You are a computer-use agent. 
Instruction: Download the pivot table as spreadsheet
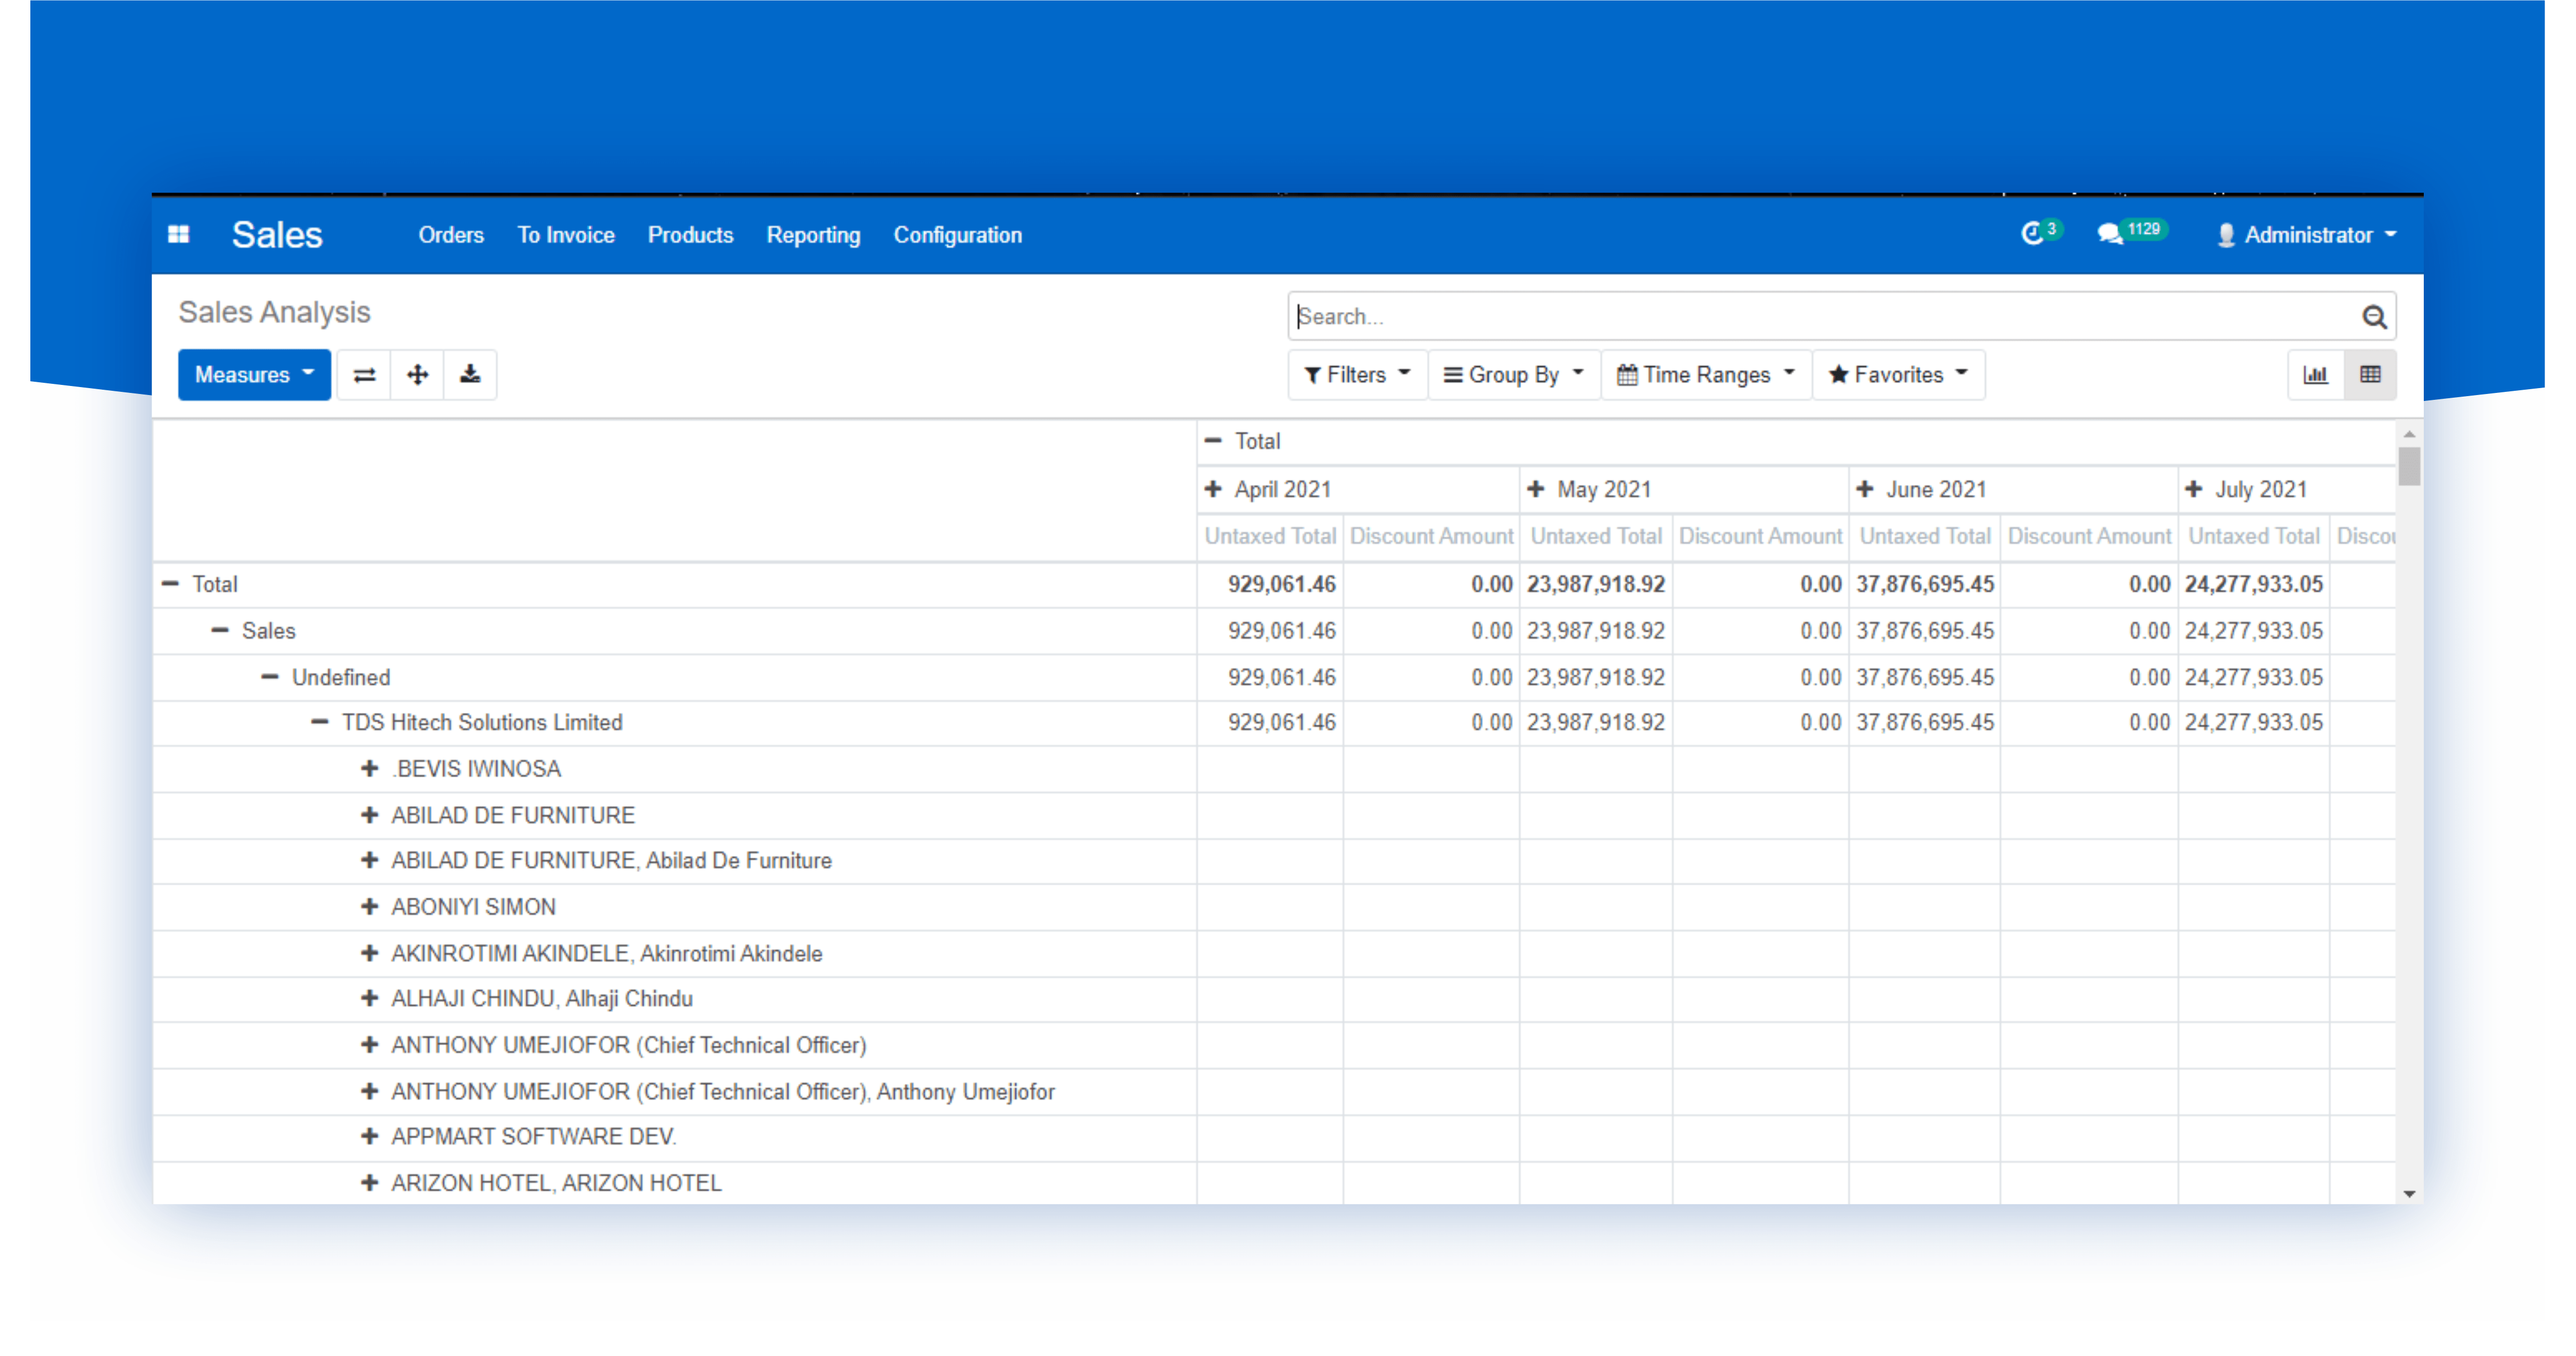pos(470,375)
